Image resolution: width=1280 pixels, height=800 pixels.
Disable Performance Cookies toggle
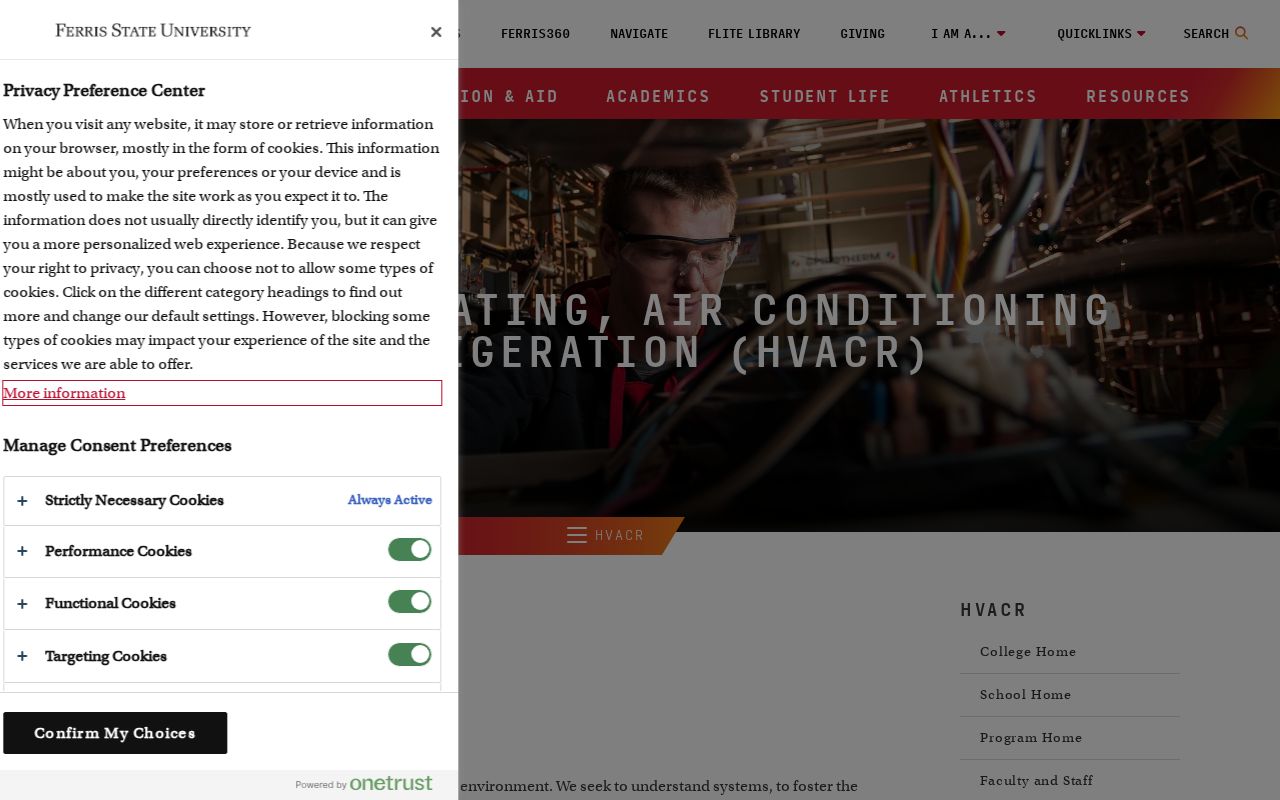pyautogui.click(x=410, y=550)
